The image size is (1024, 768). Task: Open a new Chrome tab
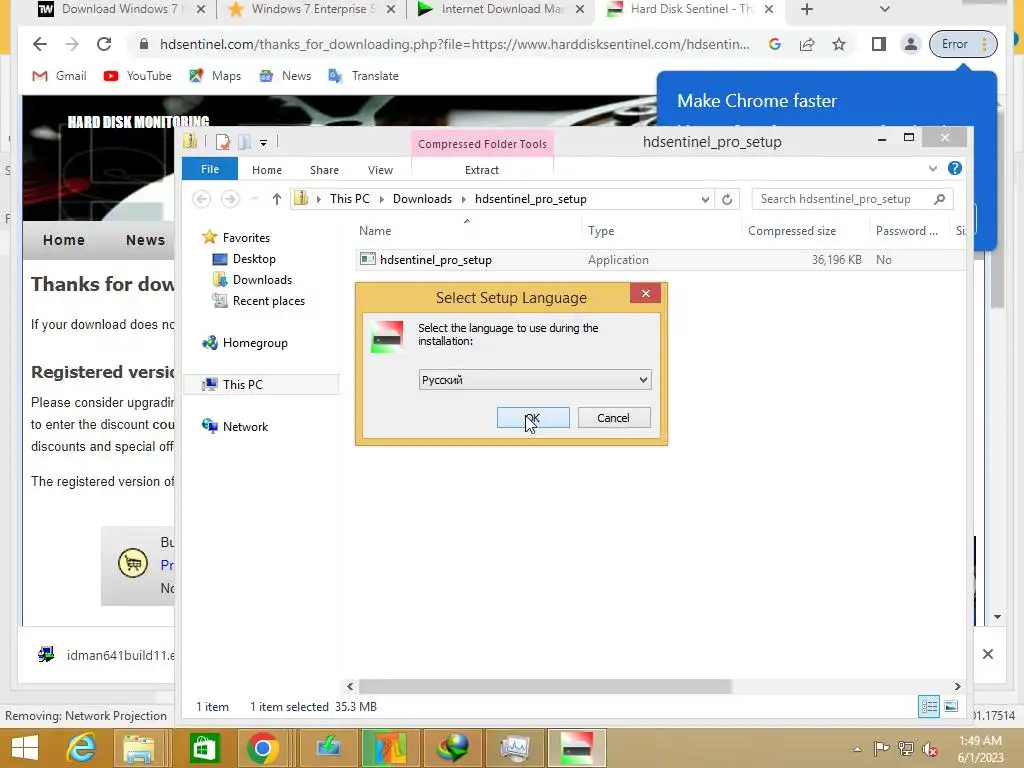pos(807,9)
